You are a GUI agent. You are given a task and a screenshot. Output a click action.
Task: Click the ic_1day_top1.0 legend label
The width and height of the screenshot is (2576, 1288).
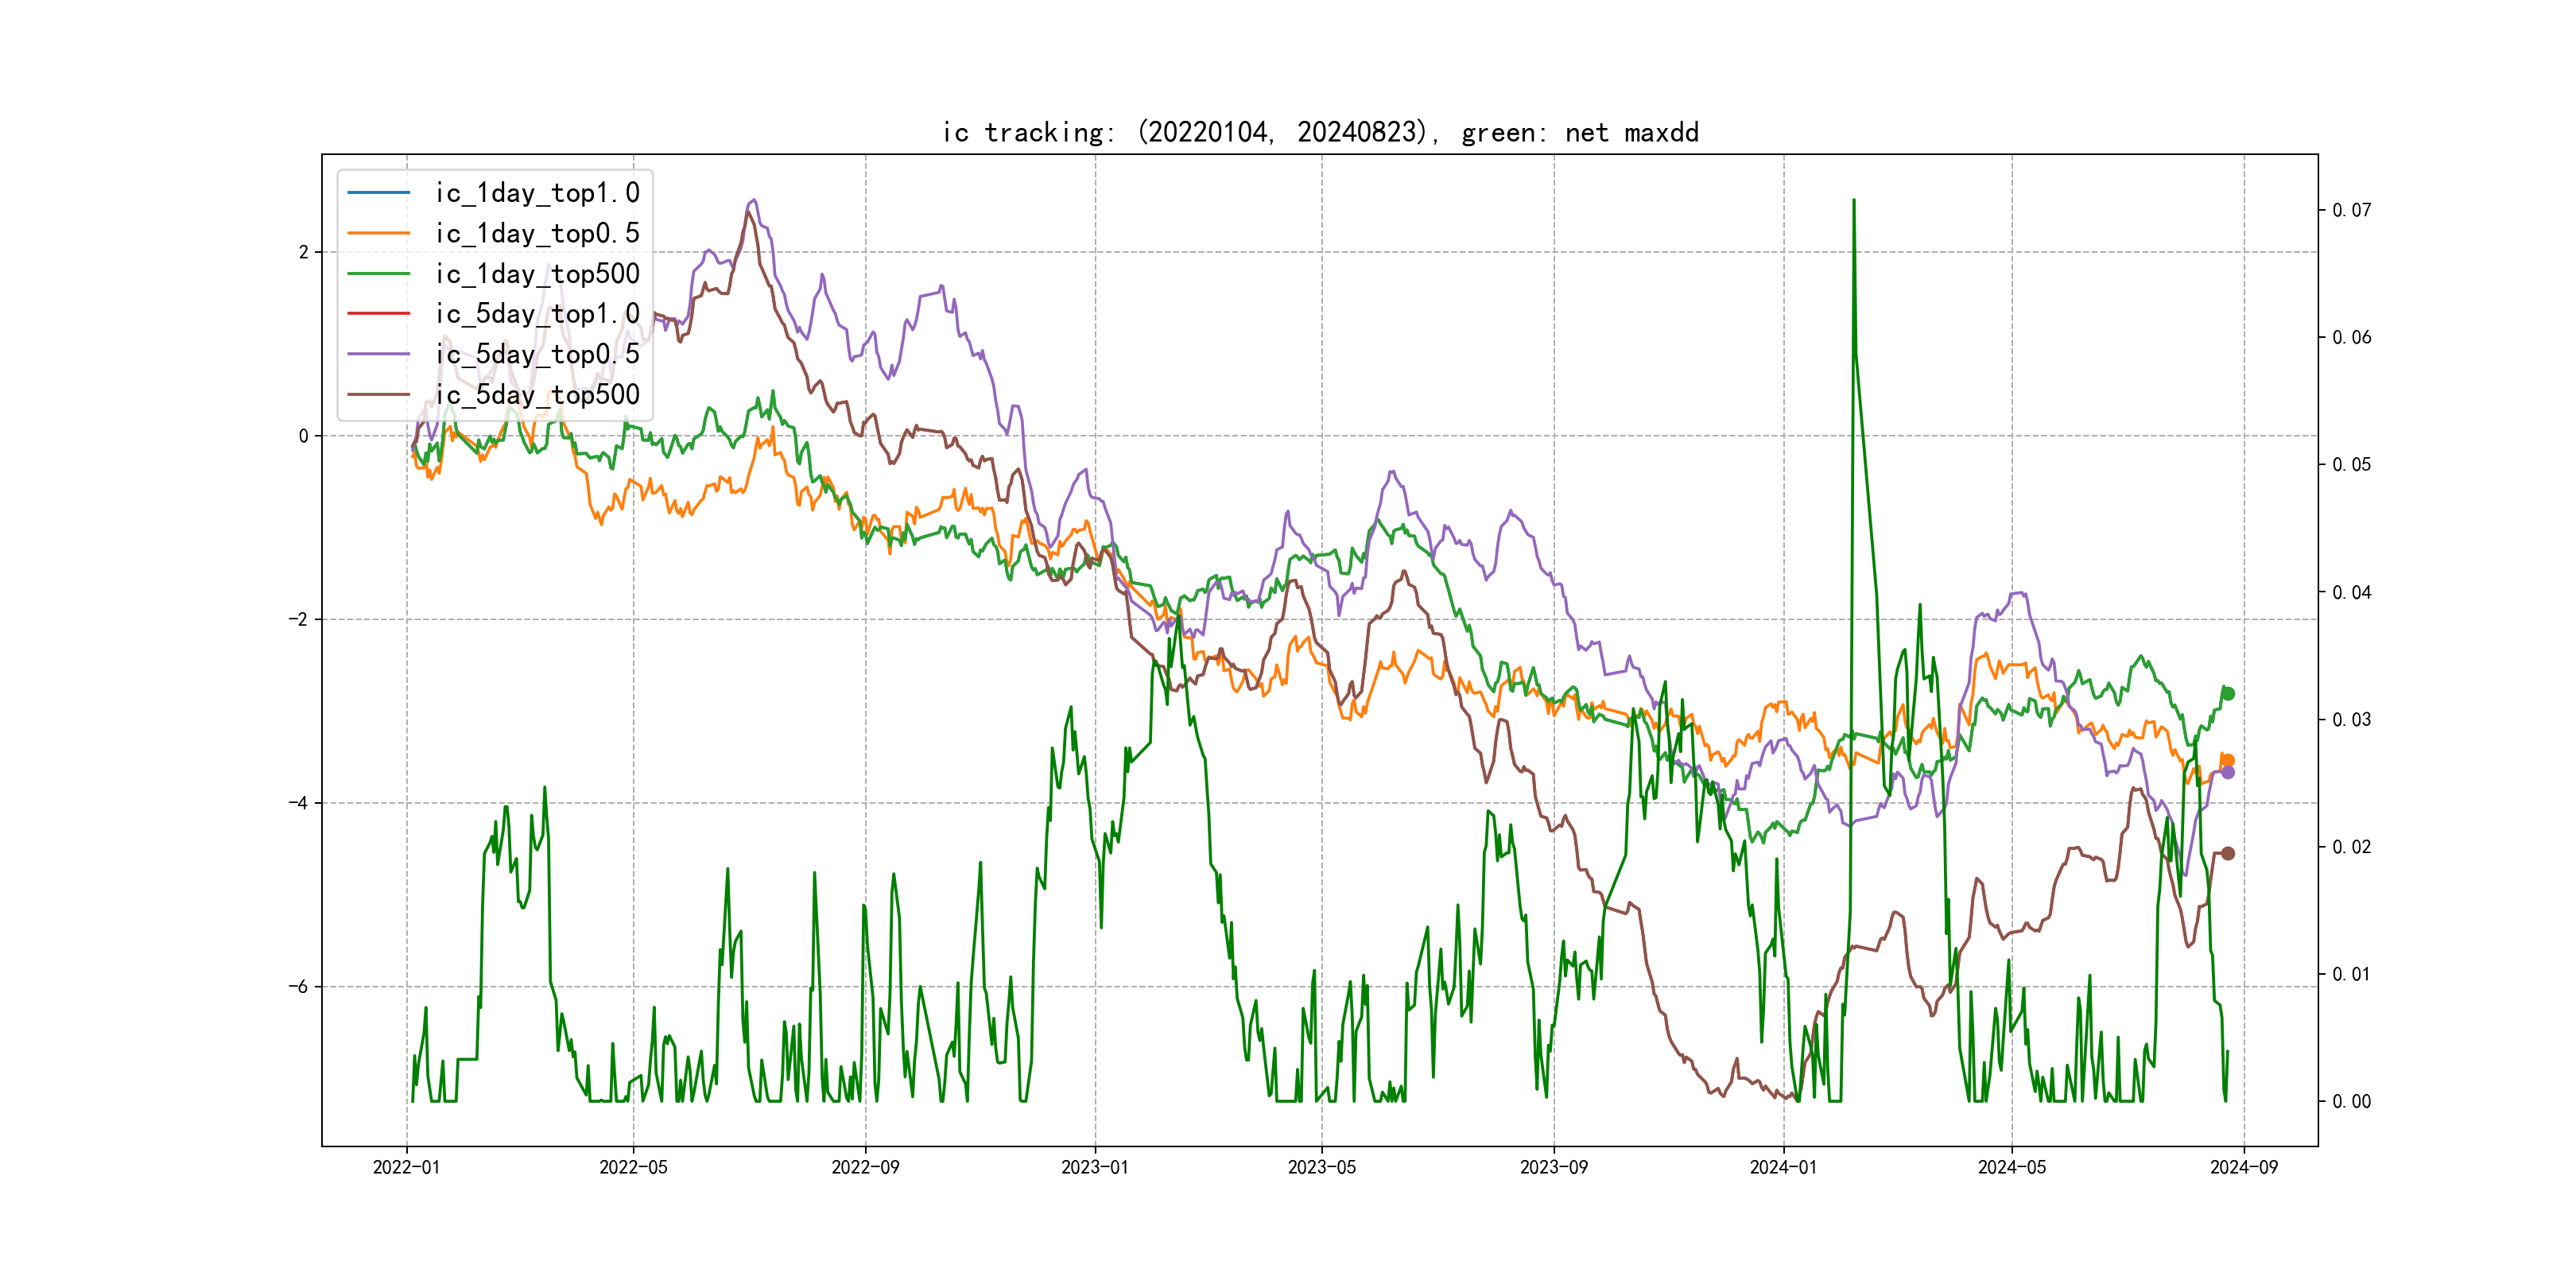[537, 193]
